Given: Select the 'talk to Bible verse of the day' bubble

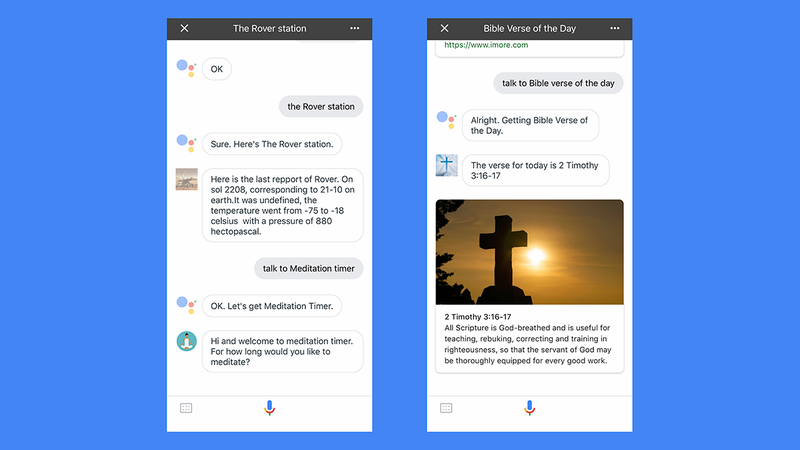Looking at the screenshot, I should click(558, 83).
